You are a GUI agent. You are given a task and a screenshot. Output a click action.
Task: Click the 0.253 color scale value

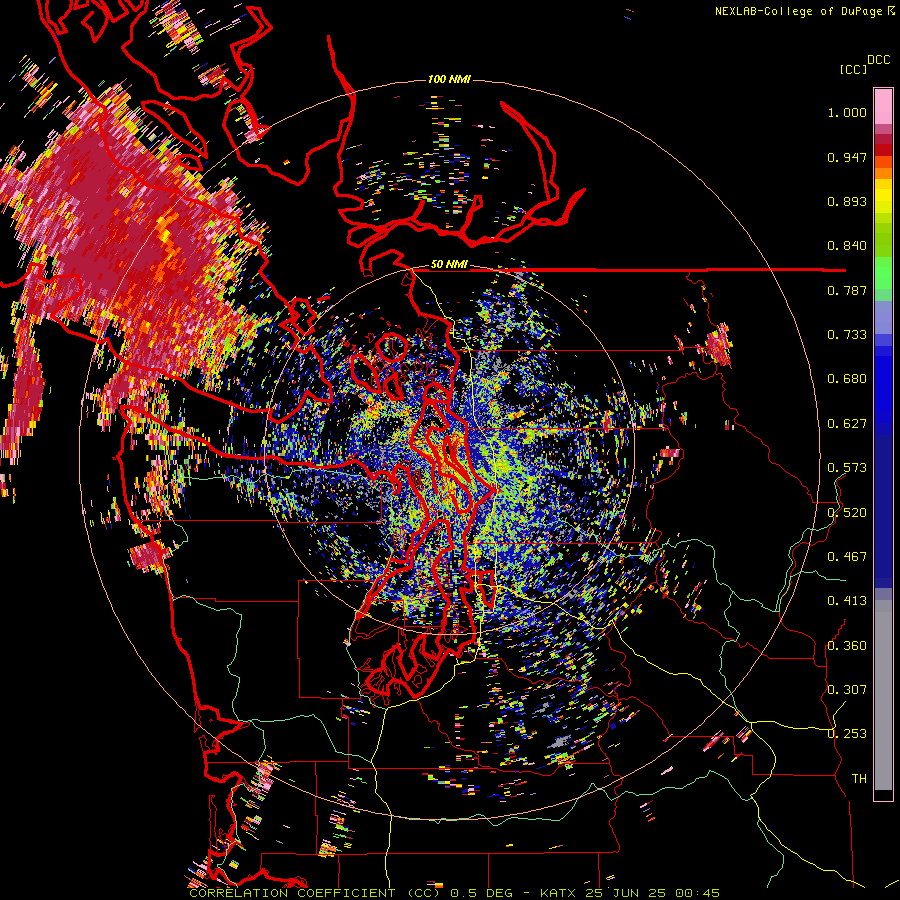pos(847,734)
